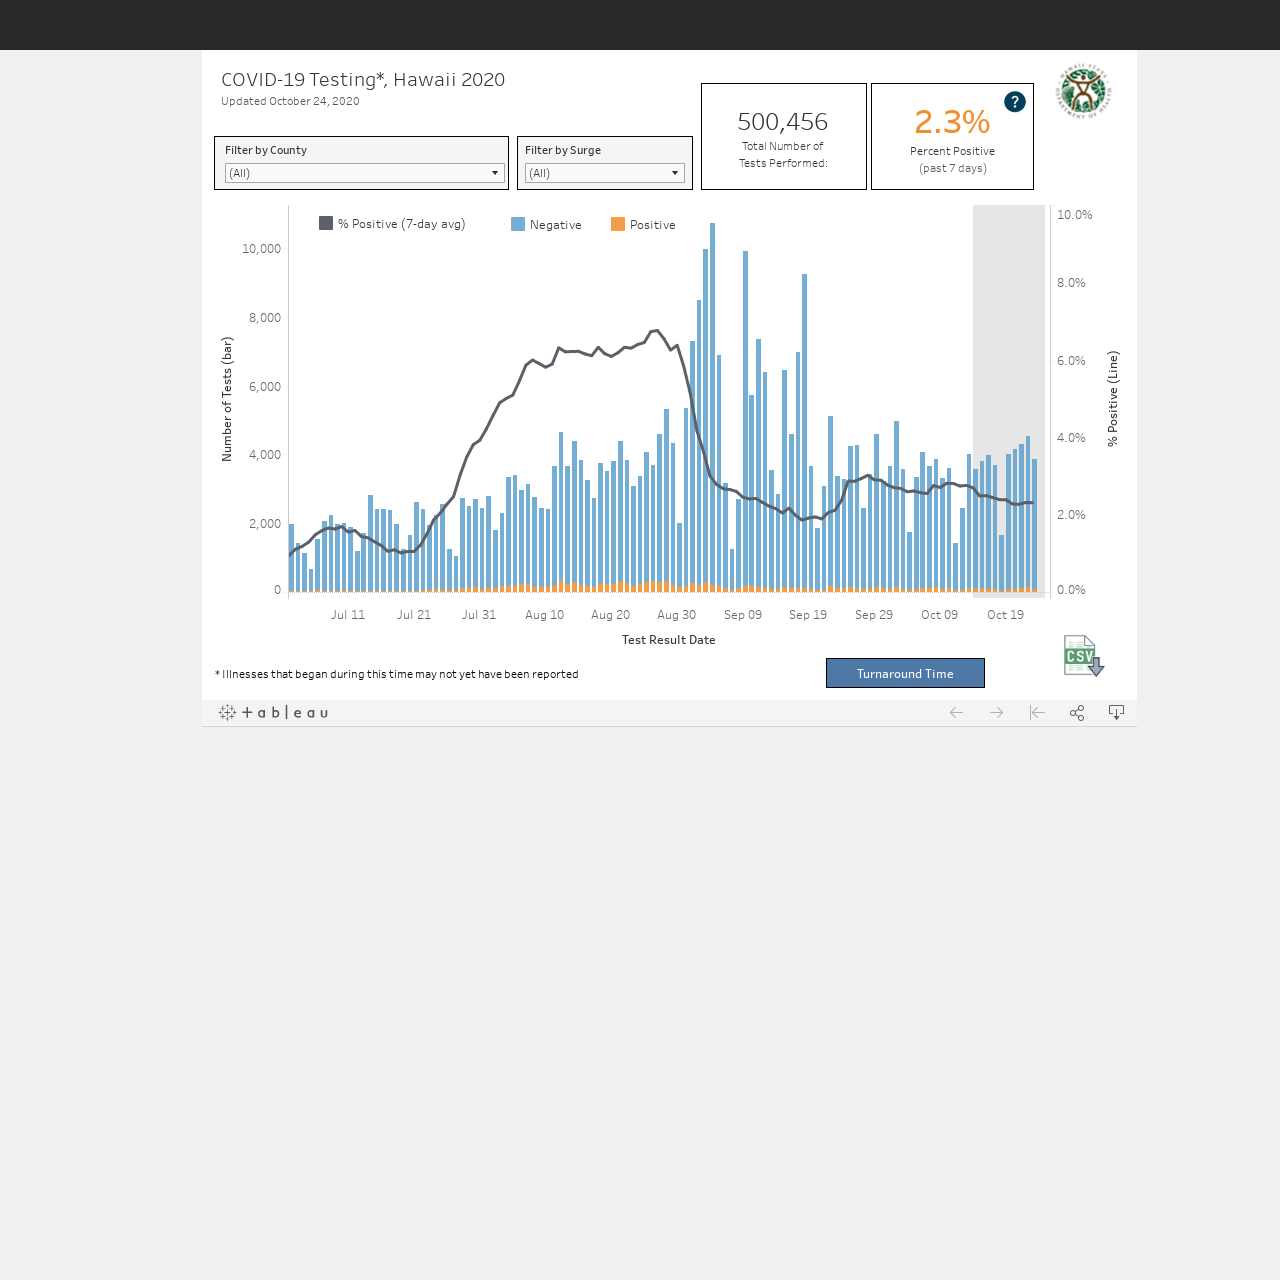The height and width of the screenshot is (1280, 1280).
Task: Click the 2.3% percent positive value
Action: point(952,122)
